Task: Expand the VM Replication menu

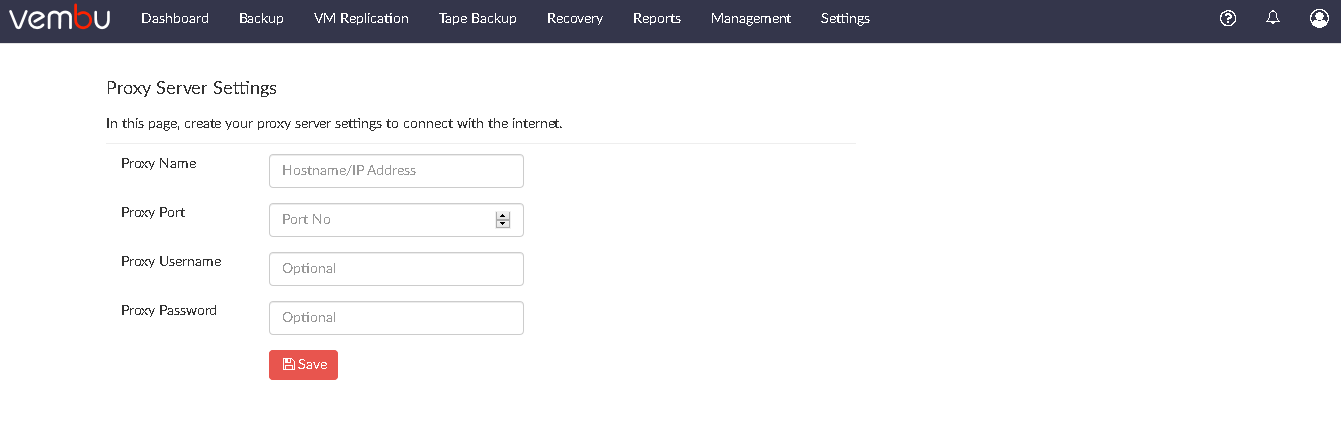Action: (361, 18)
